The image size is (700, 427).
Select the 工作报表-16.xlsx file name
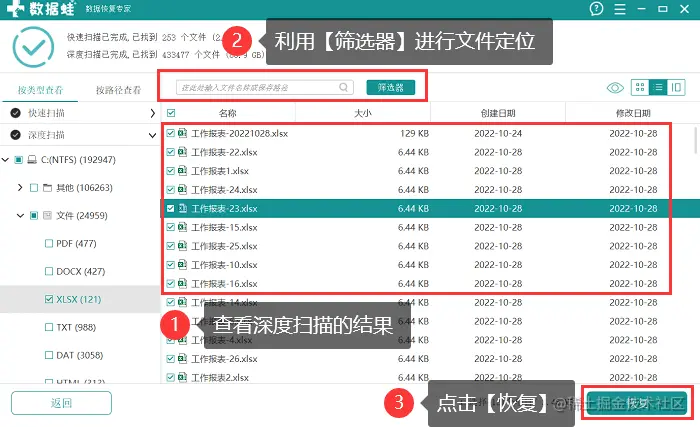pyautogui.click(x=224, y=283)
